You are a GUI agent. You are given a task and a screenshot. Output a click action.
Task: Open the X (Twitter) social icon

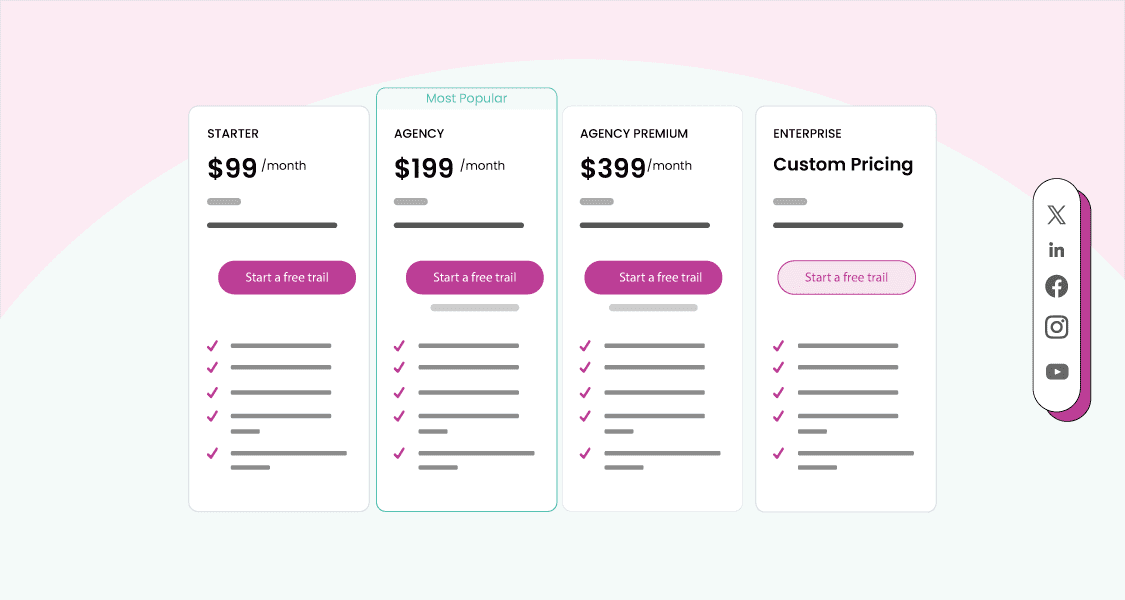coord(1056,214)
